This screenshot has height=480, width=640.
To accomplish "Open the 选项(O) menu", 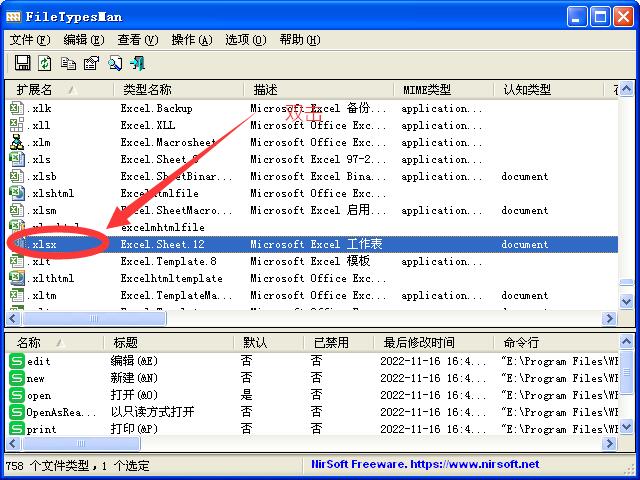I will tap(246, 40).
